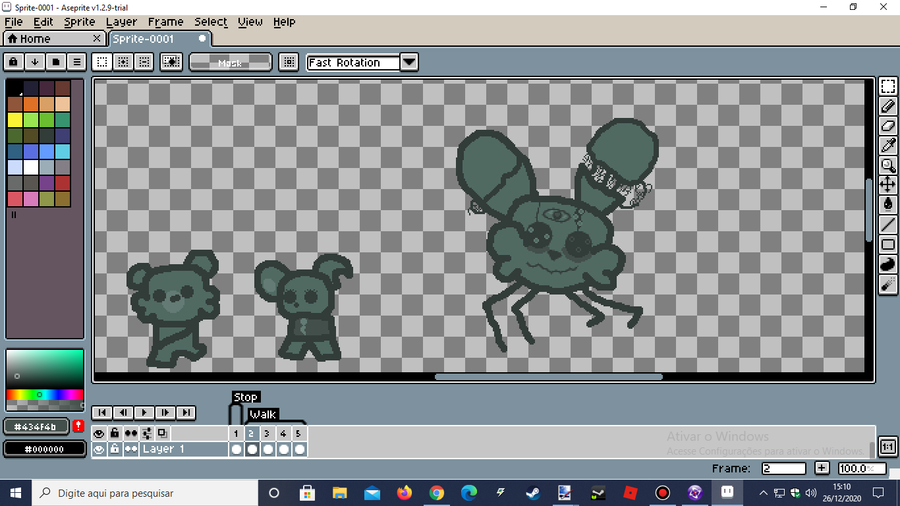Select the Paint Bucket tool
This screenshot has width=900, height=506.
tap(887, 204)
